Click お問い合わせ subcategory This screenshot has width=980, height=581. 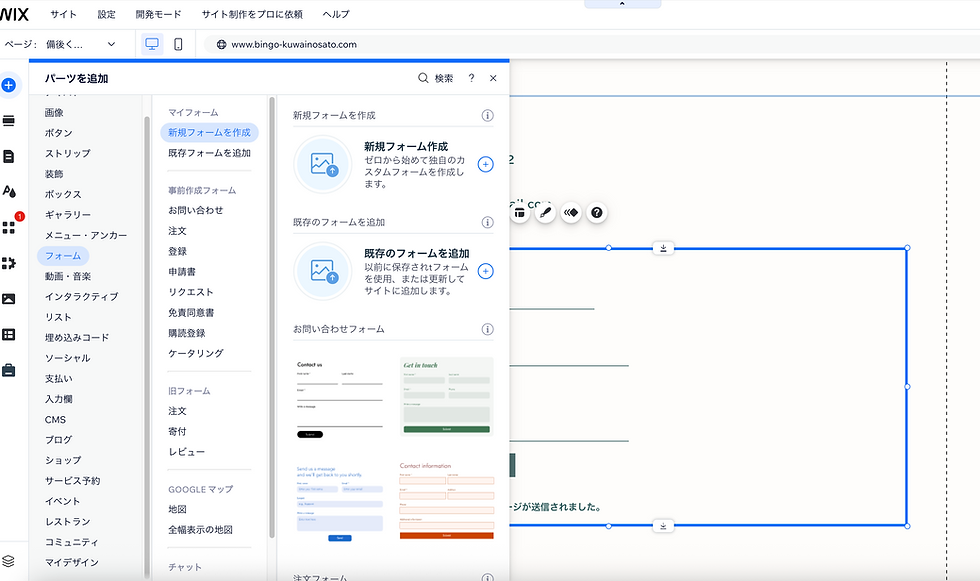point(196,211)
